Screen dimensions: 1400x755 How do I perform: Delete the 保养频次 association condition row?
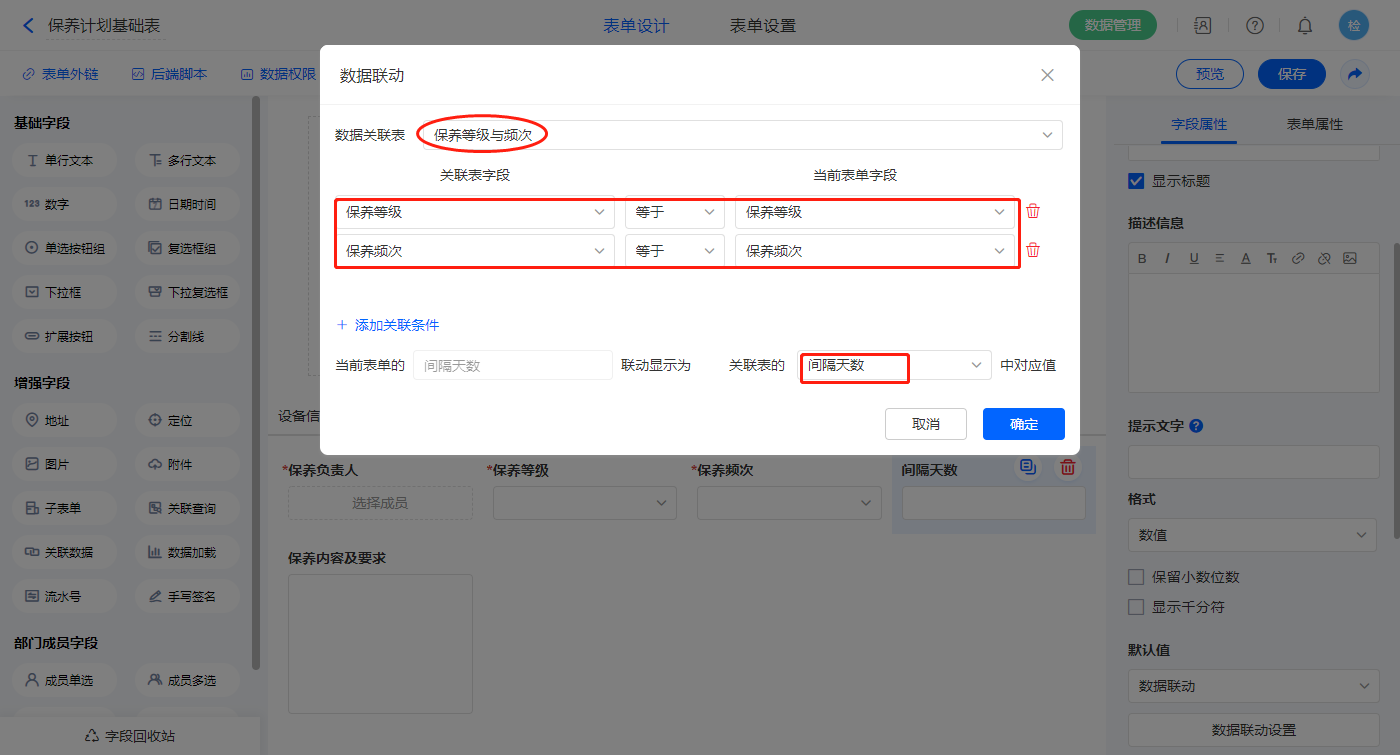coord(1033,251)
